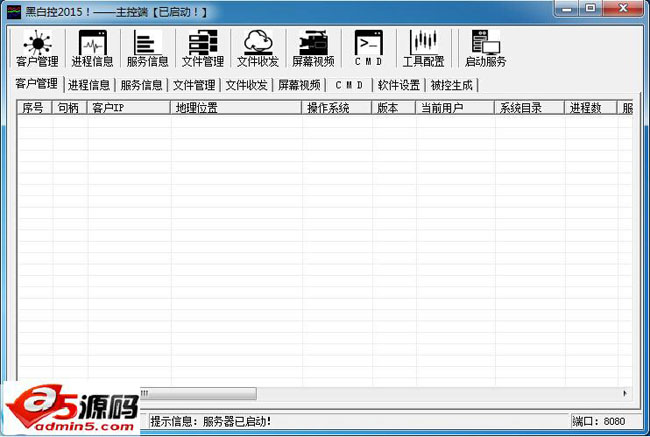The width and height of the screenshot is (650, 437).
Task: Click the 句柄 column header
Action: (x=69, y=108)
